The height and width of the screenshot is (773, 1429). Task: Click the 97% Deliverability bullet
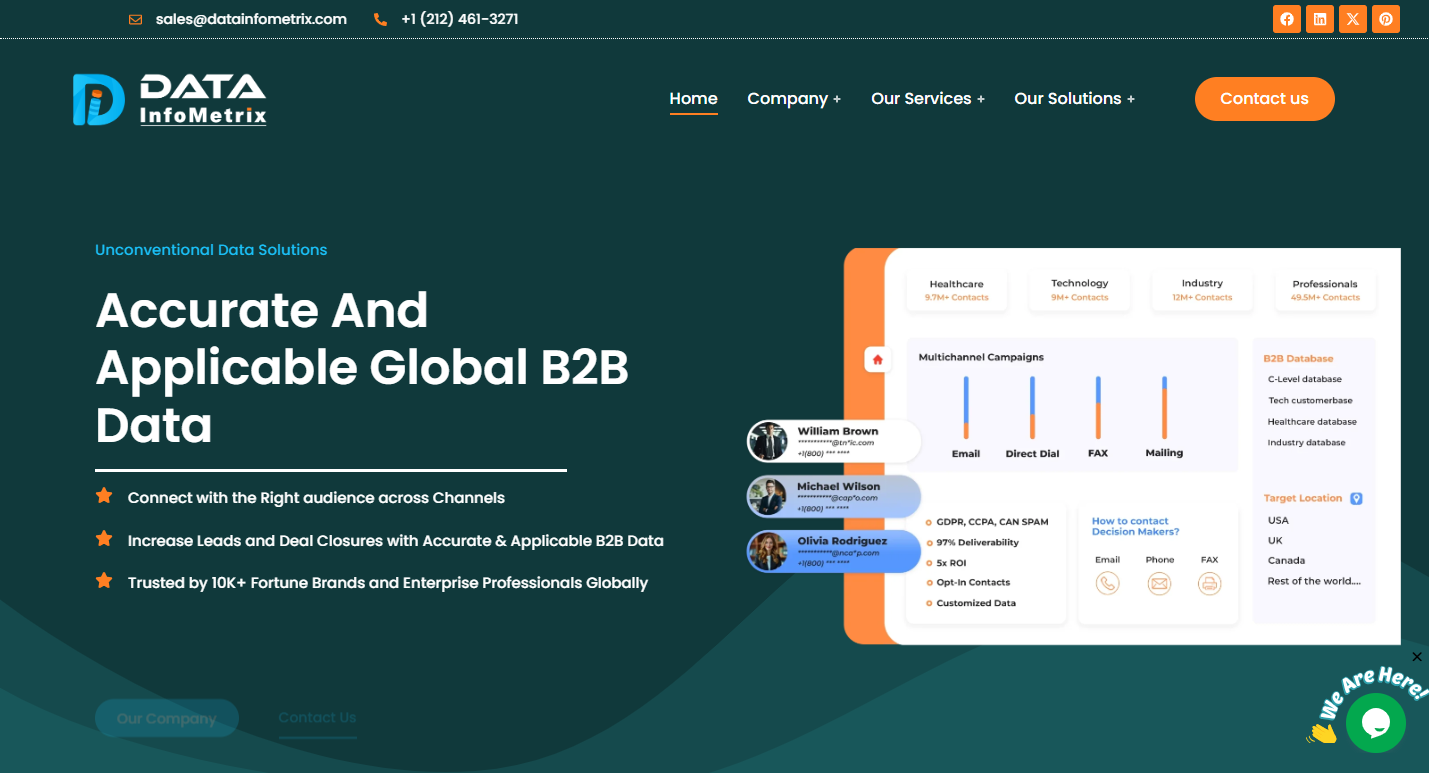tap(972, 542)
